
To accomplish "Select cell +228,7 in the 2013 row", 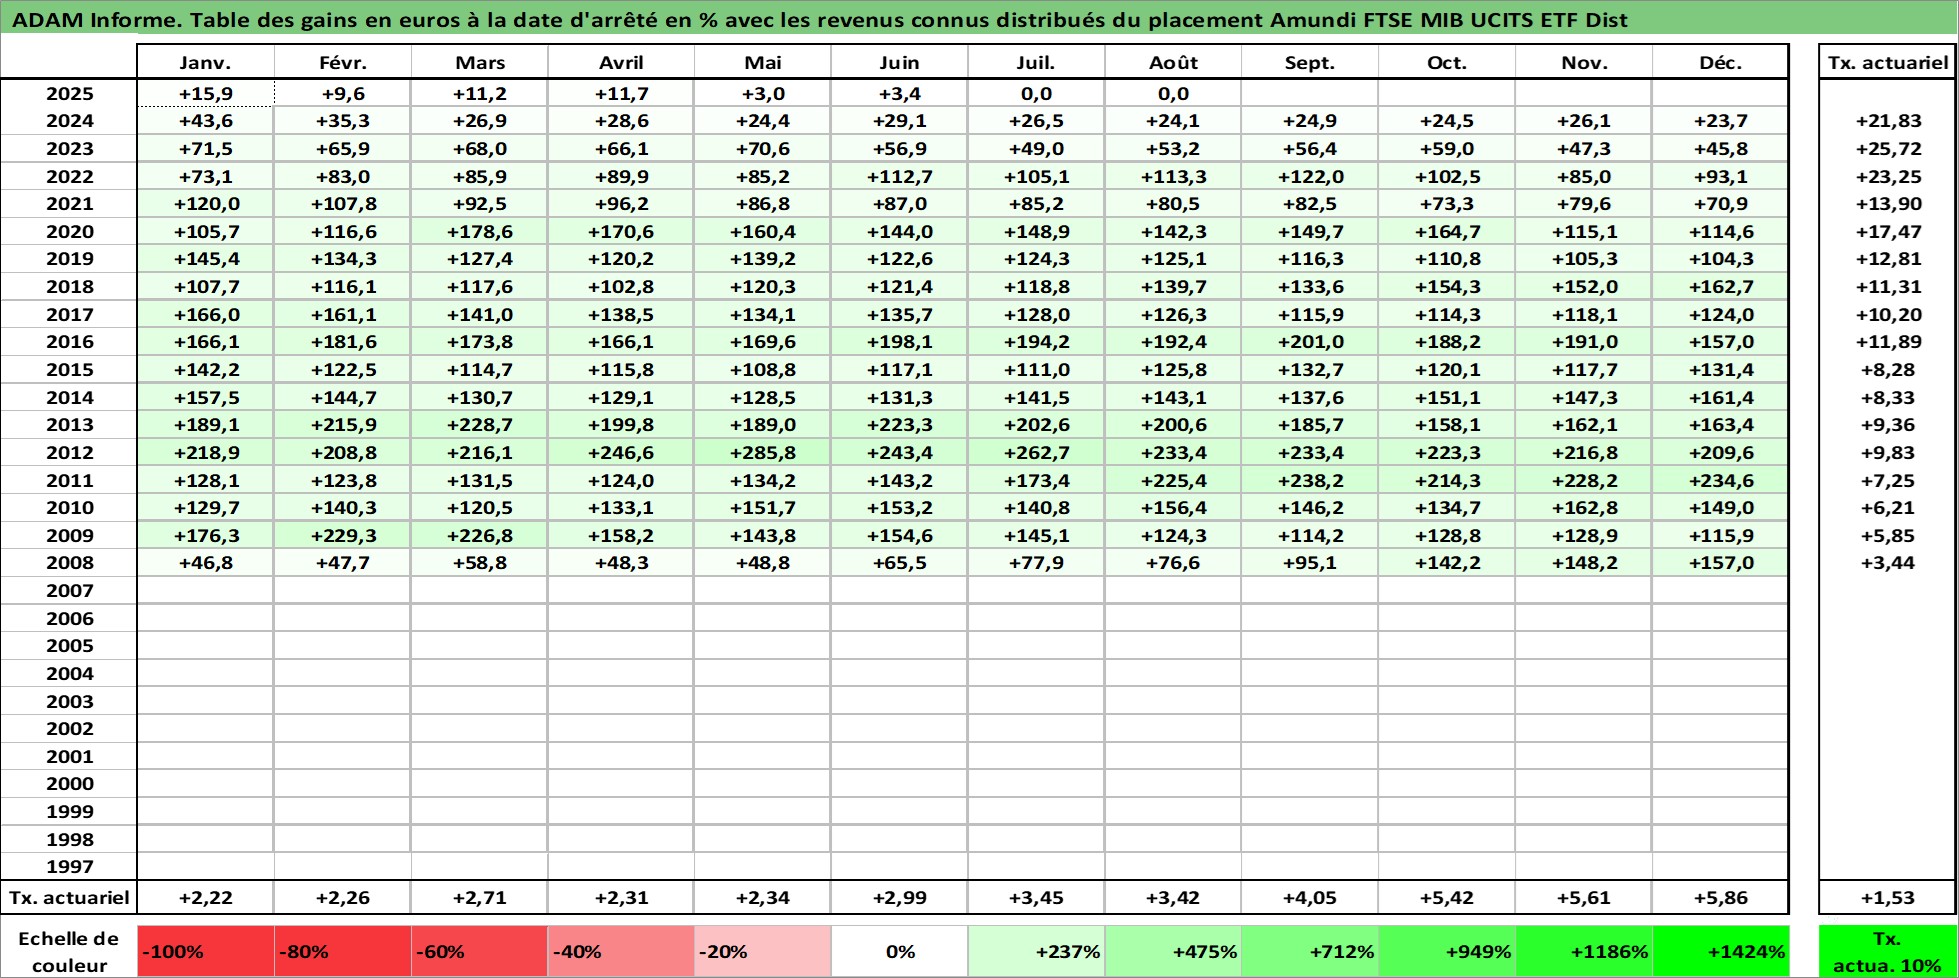I will point(479,424).
